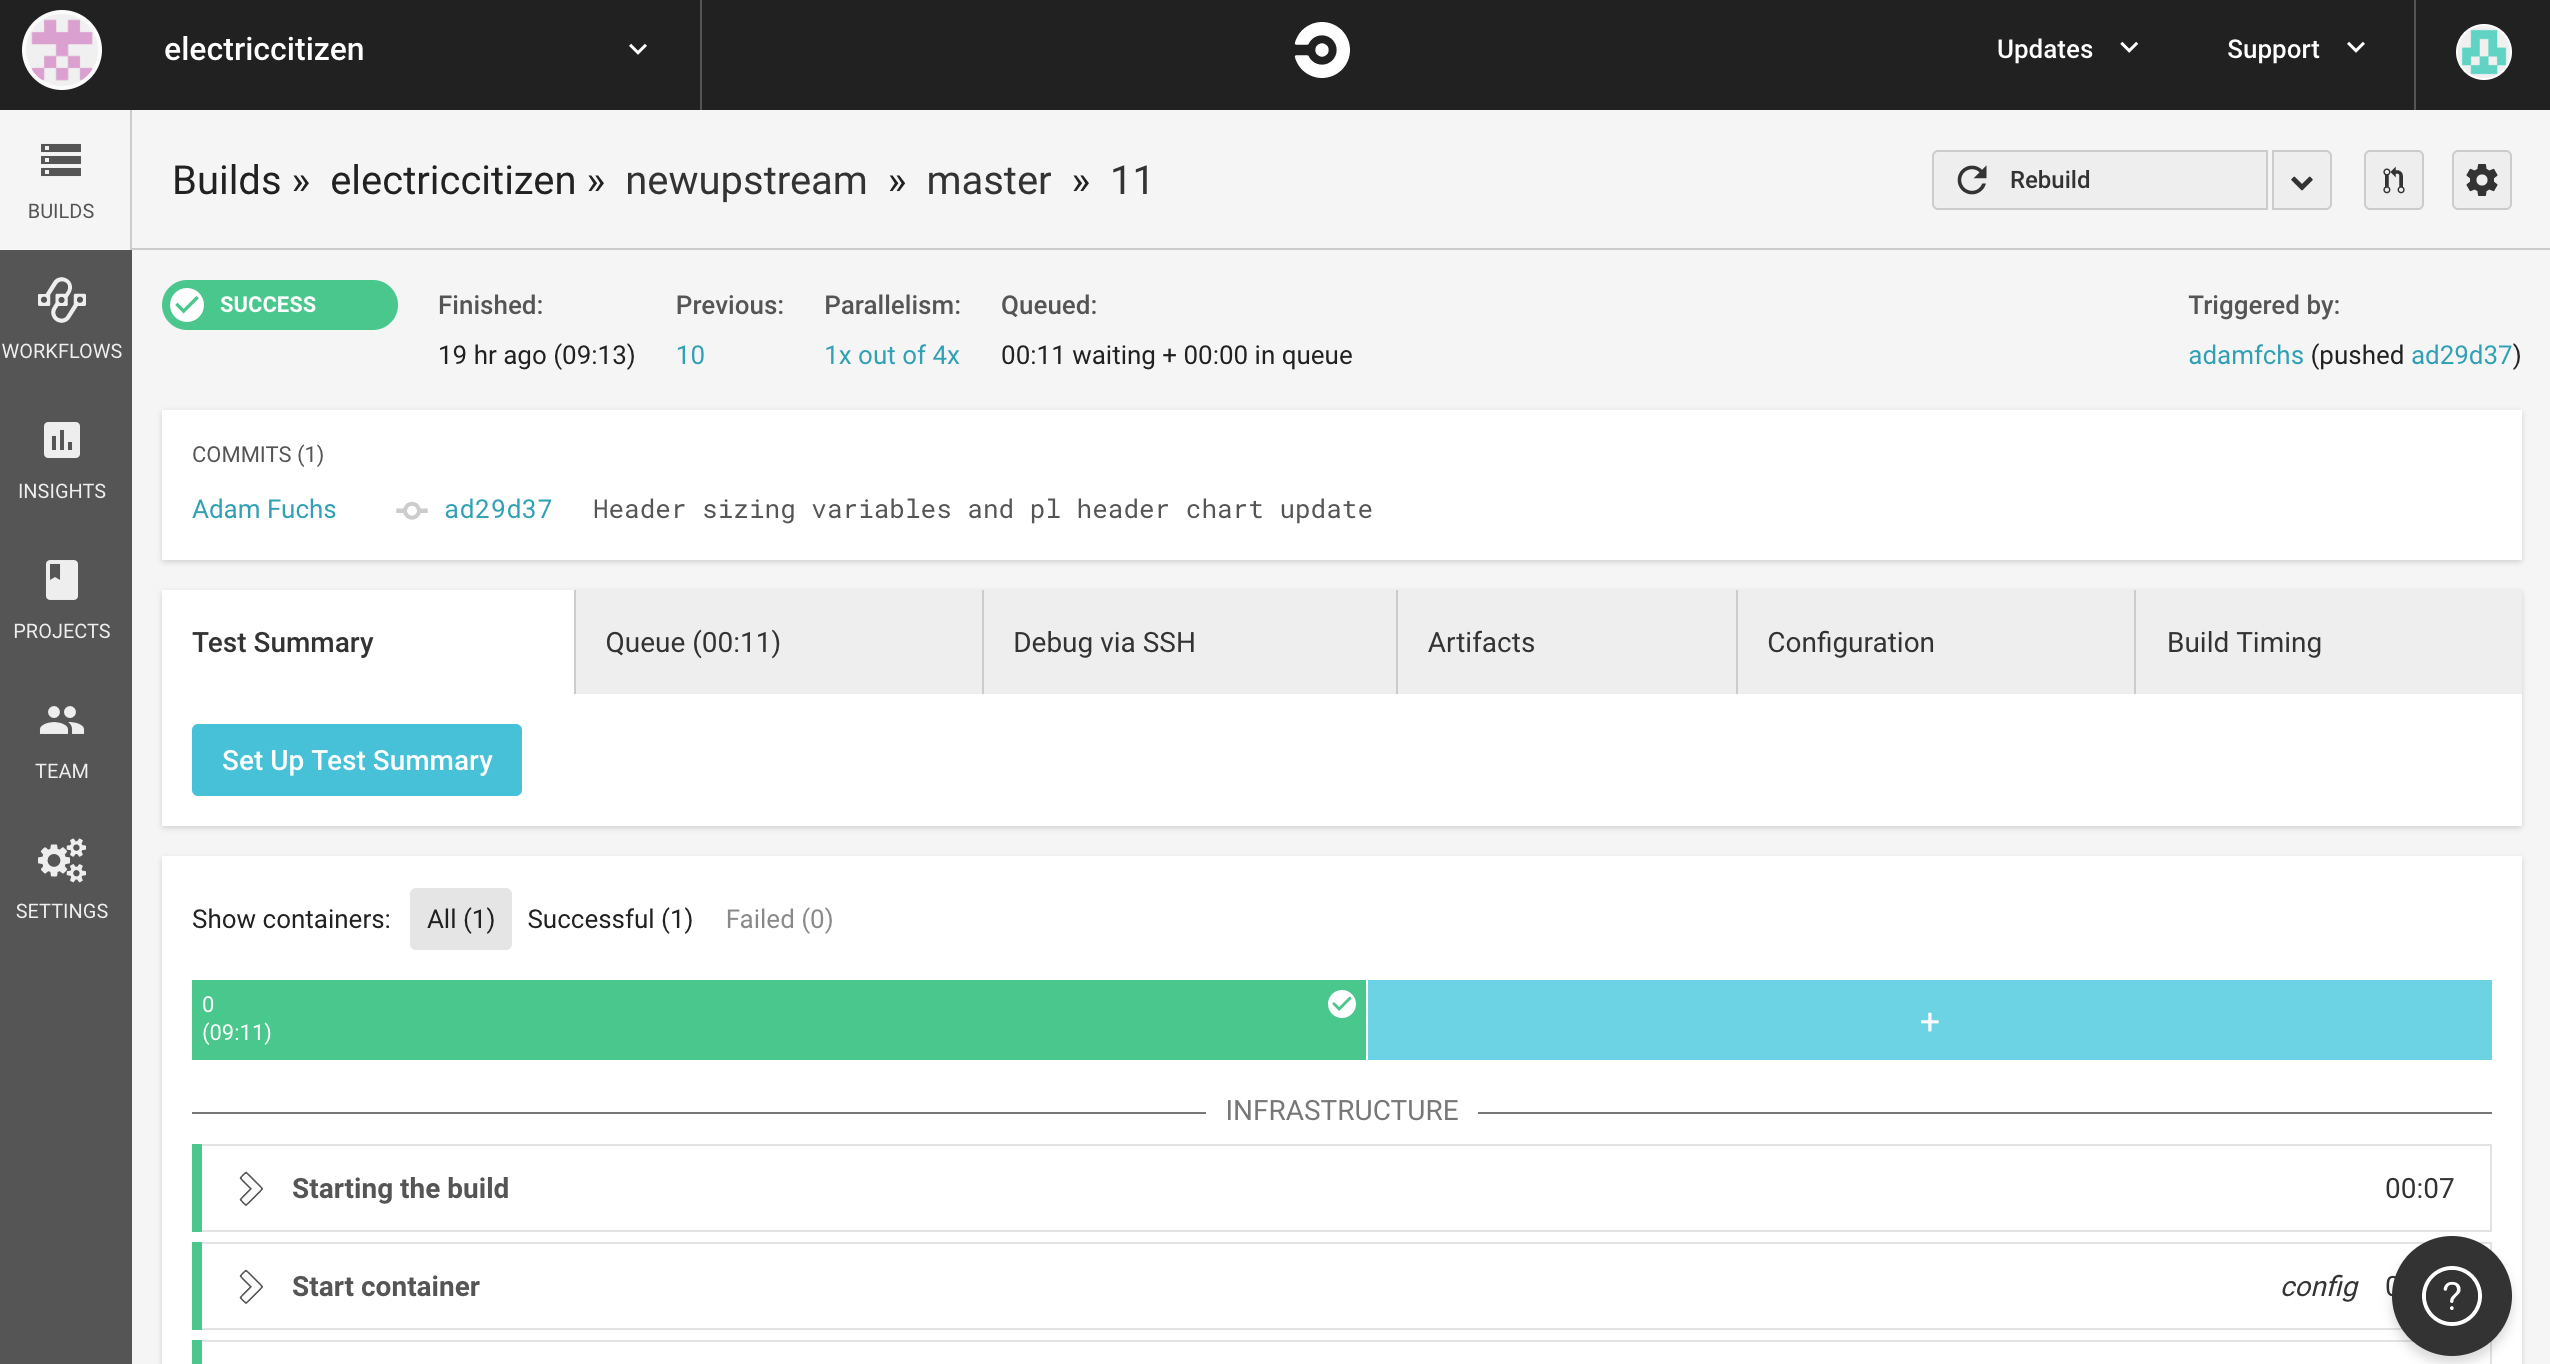
Task: Click the finished time 19 hr ago
Action: tap(536, 355)
